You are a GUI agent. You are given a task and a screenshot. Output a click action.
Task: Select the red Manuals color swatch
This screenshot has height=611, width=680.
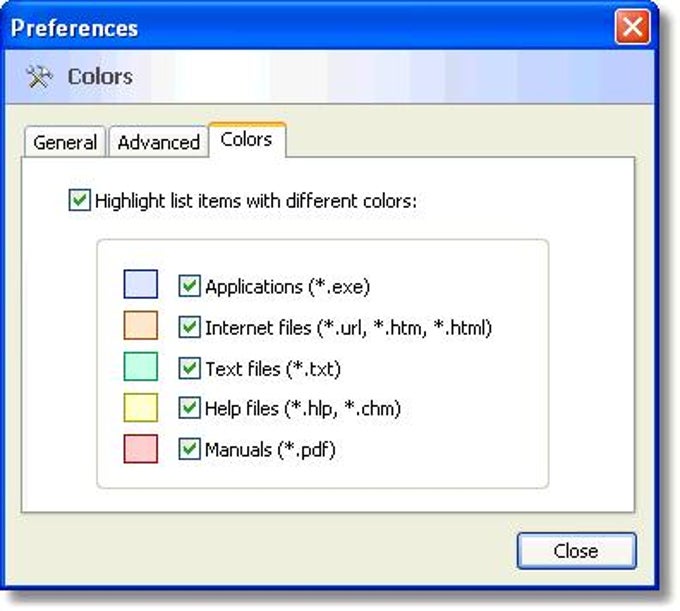tap(141, 449)
